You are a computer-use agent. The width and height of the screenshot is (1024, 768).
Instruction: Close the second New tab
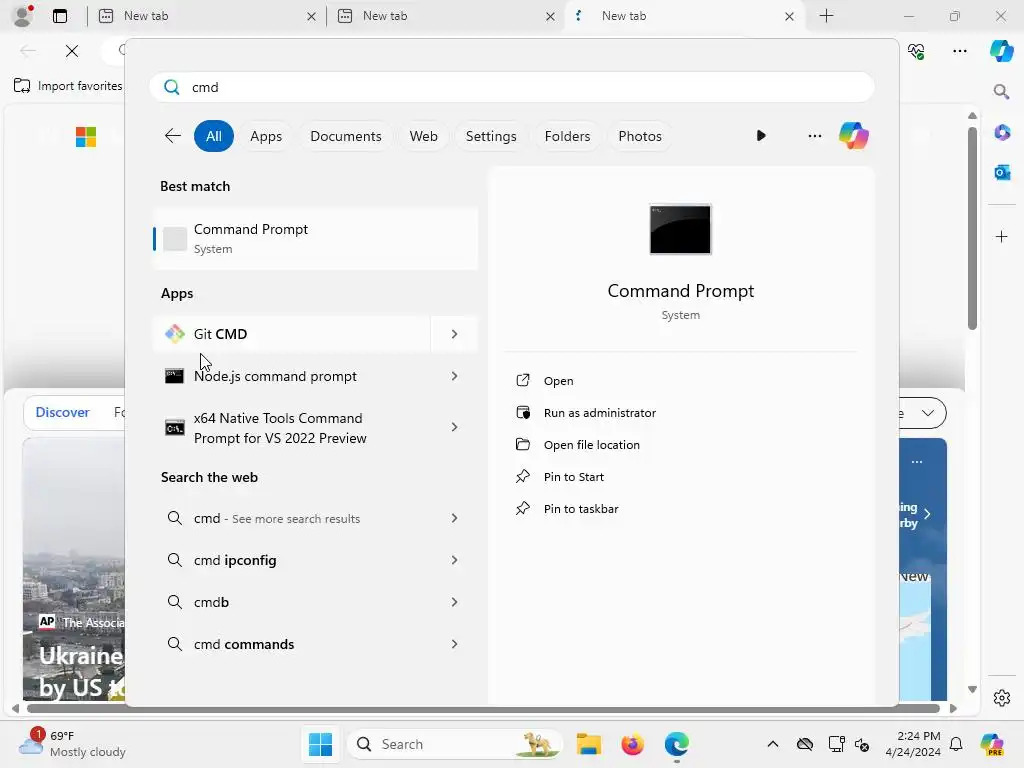[550, 16]
